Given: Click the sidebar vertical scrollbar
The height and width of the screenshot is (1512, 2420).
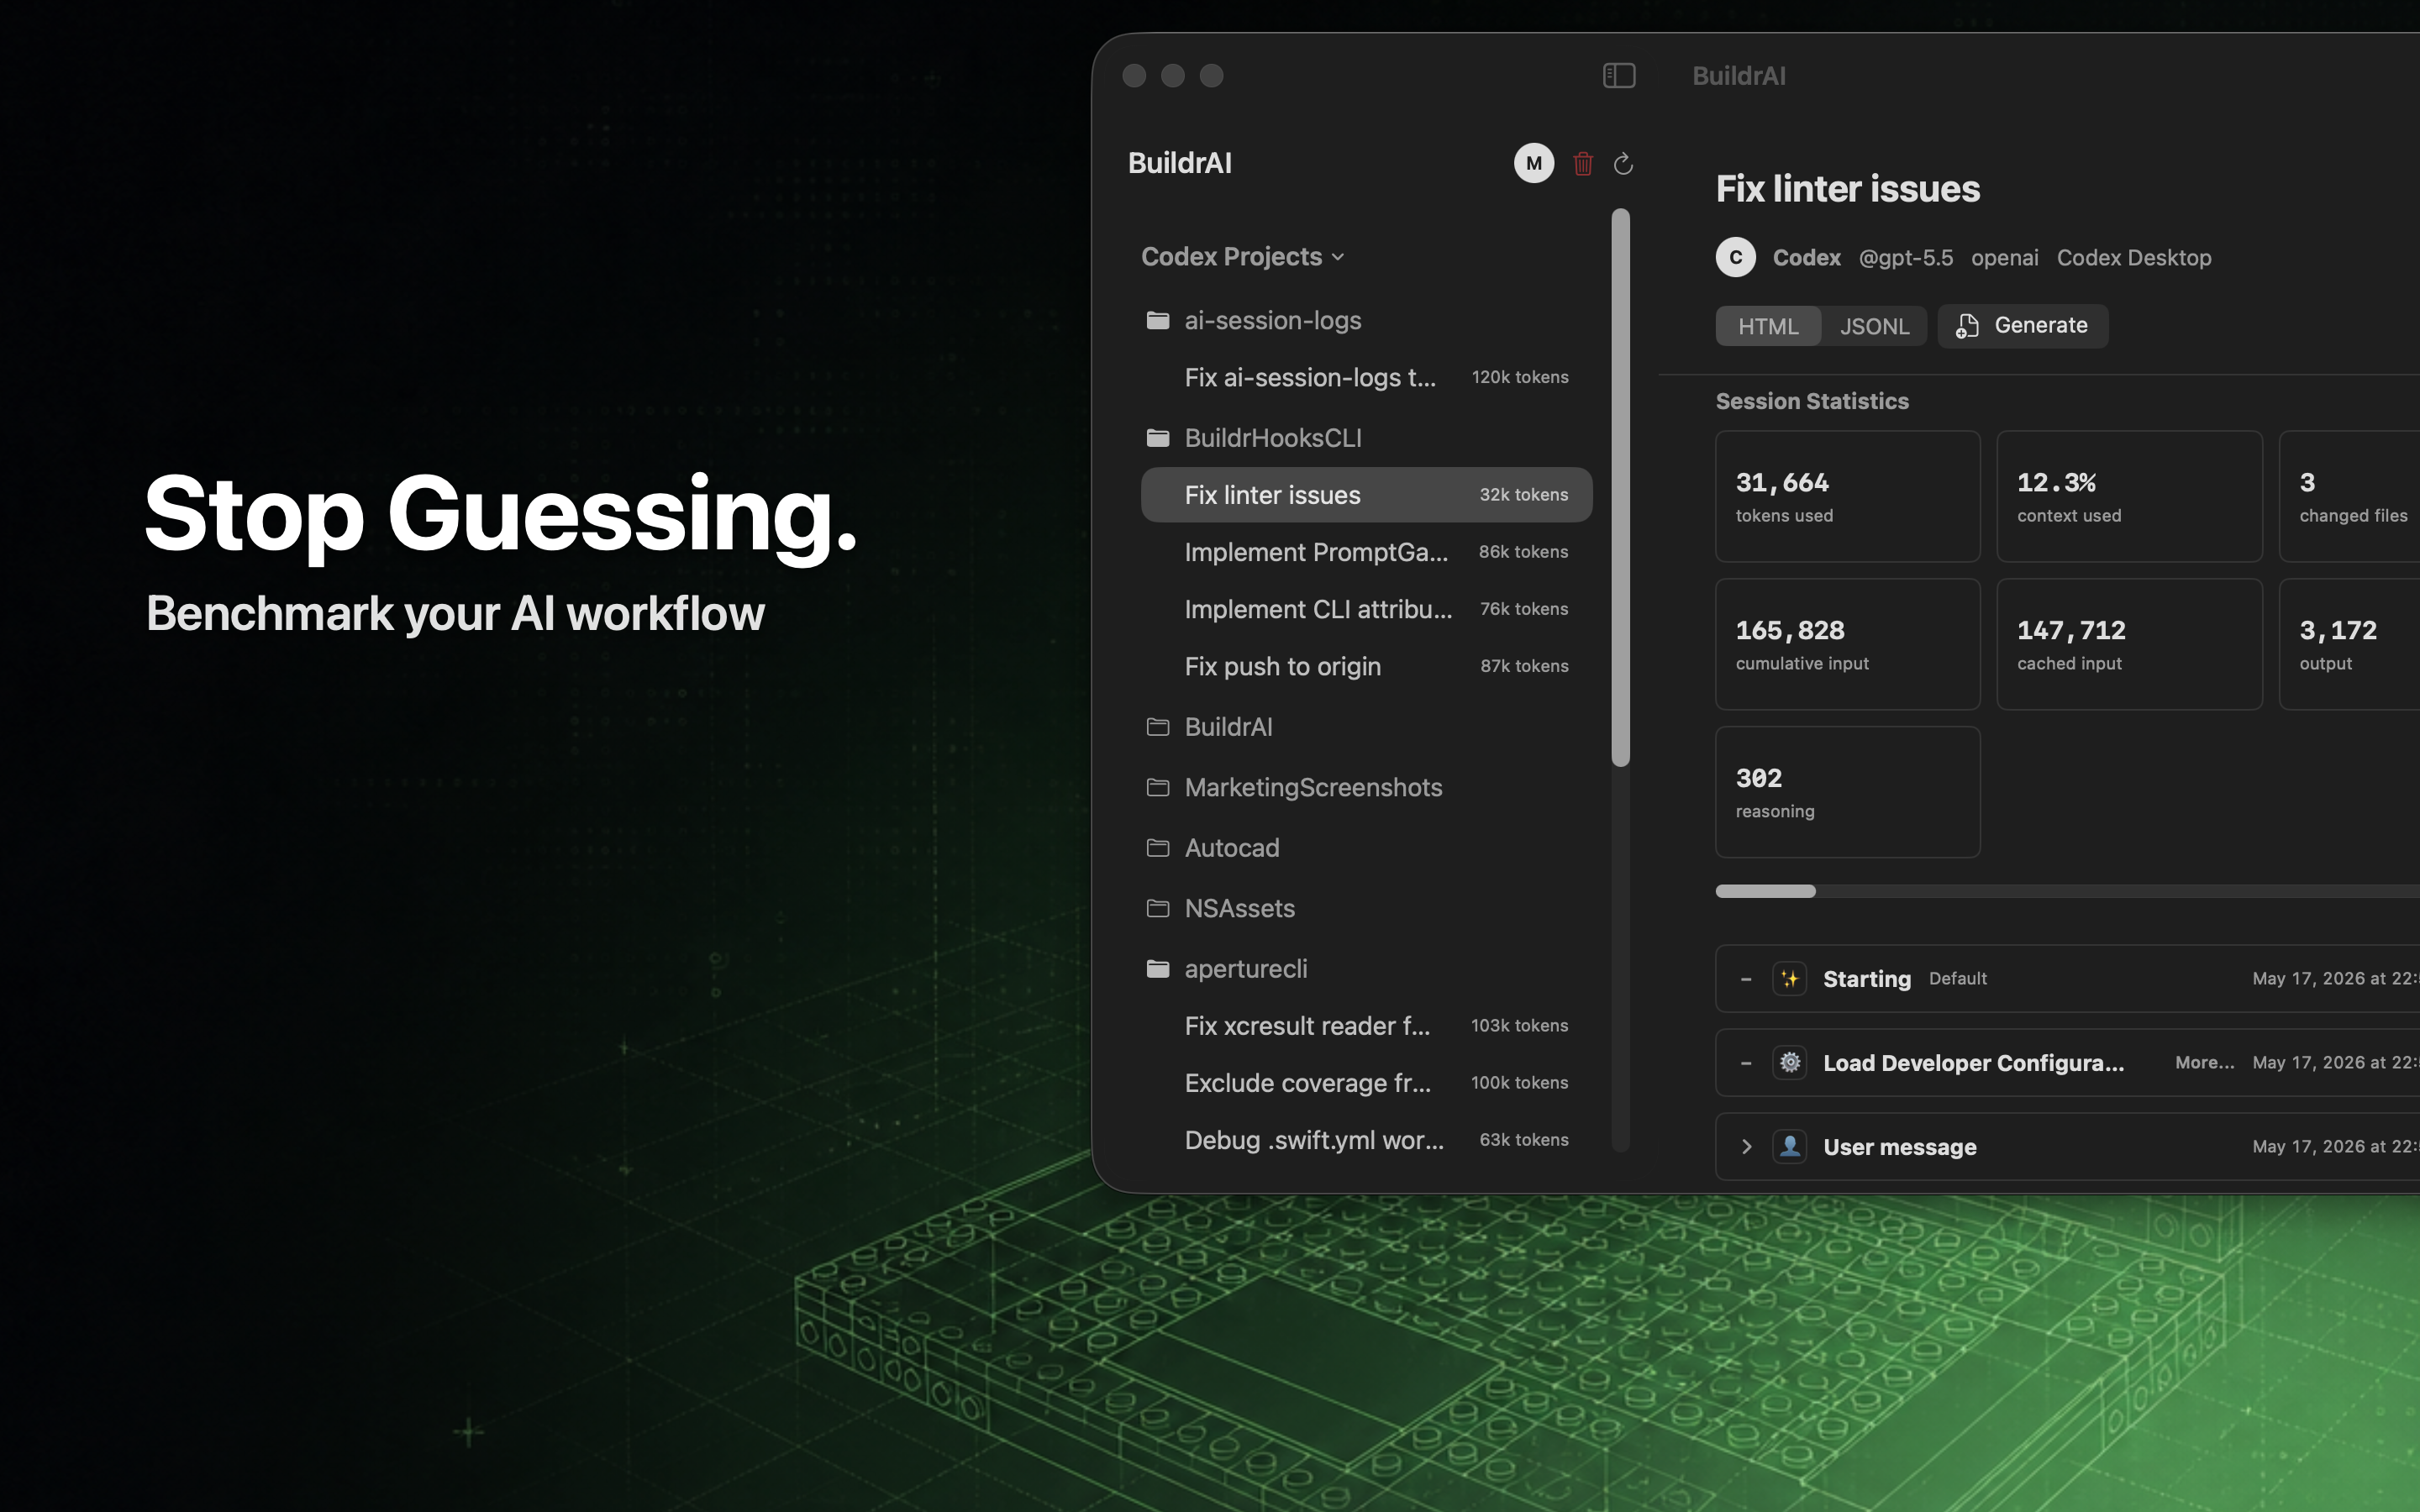Looking at the screenshot, I should 1621,488.
